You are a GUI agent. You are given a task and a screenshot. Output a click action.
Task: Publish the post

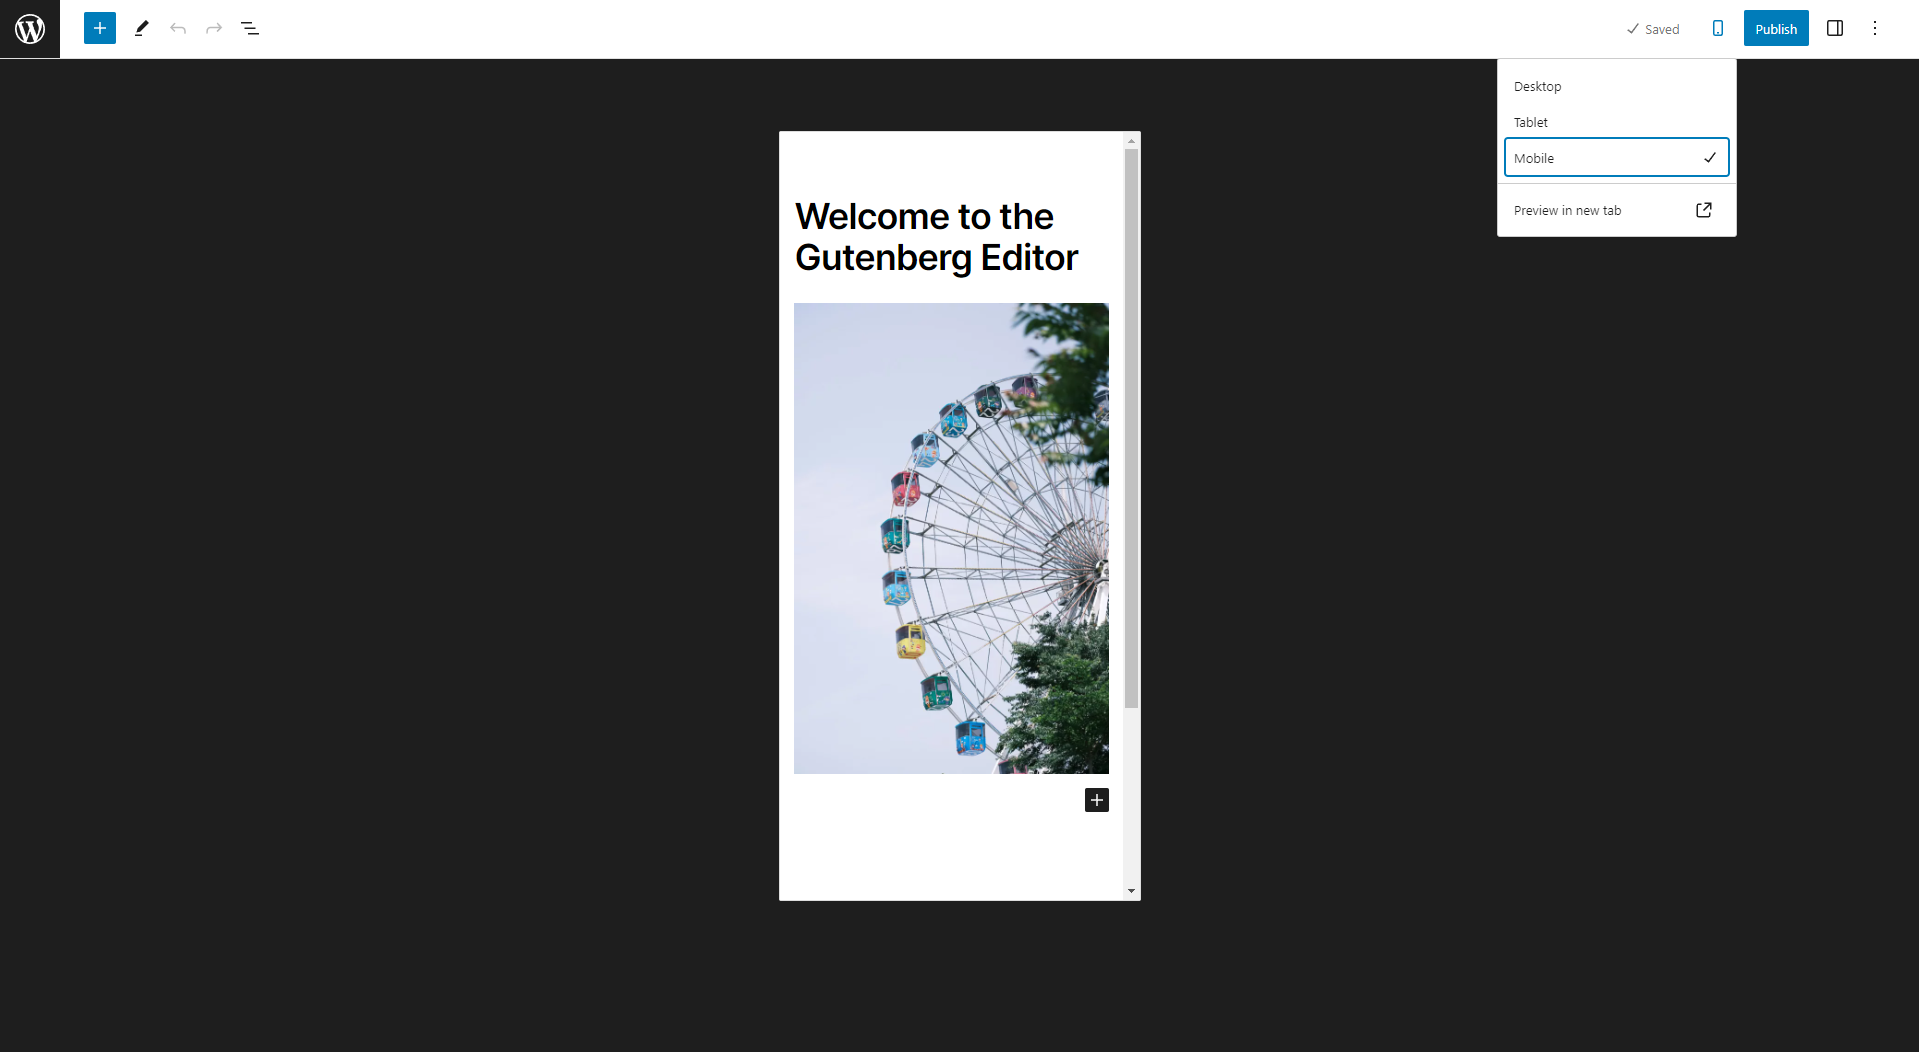coord(1776,28)
